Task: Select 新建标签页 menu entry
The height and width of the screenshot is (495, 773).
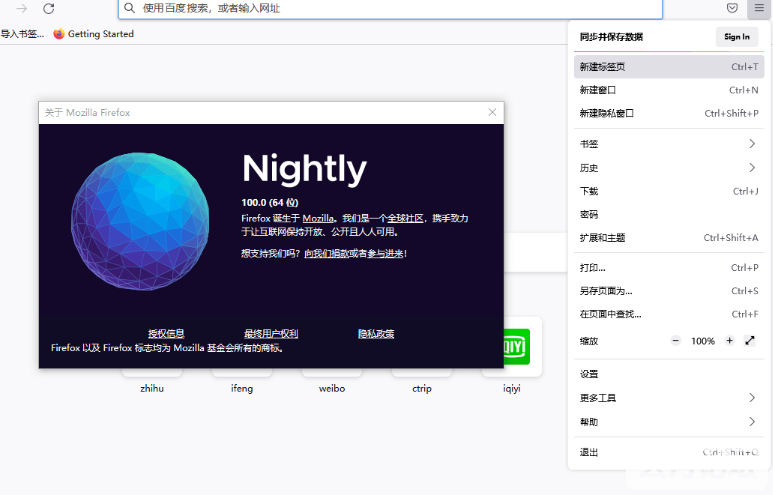Action: pos(669,67)
